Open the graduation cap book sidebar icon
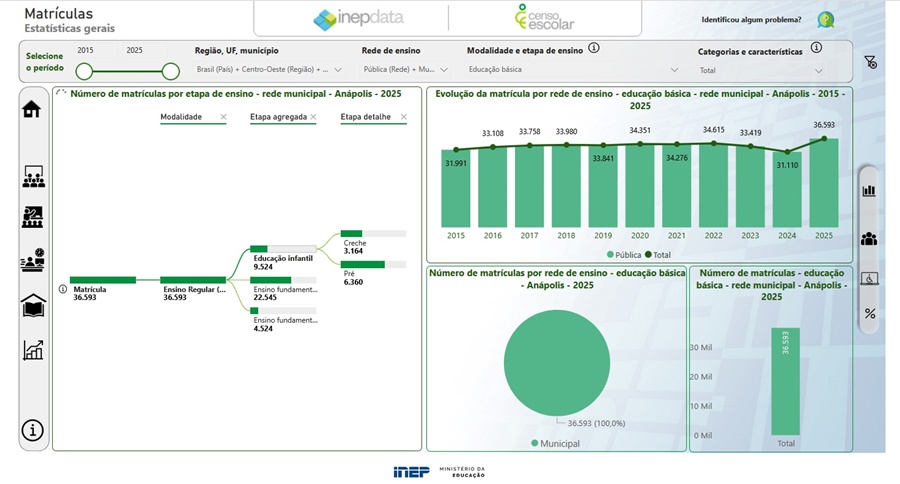This screenshot has width=900, height=484. (x=33, y=306)
